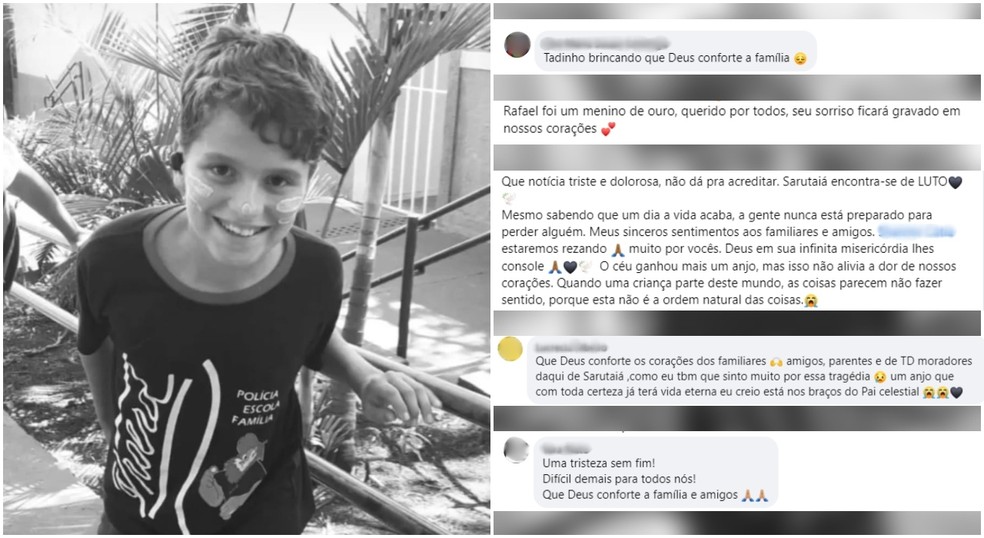Viewport: 984px width, 538px height.
Task: Open the blurred commenter name above 'Tadinho brincando'
Action: point(604,43)
